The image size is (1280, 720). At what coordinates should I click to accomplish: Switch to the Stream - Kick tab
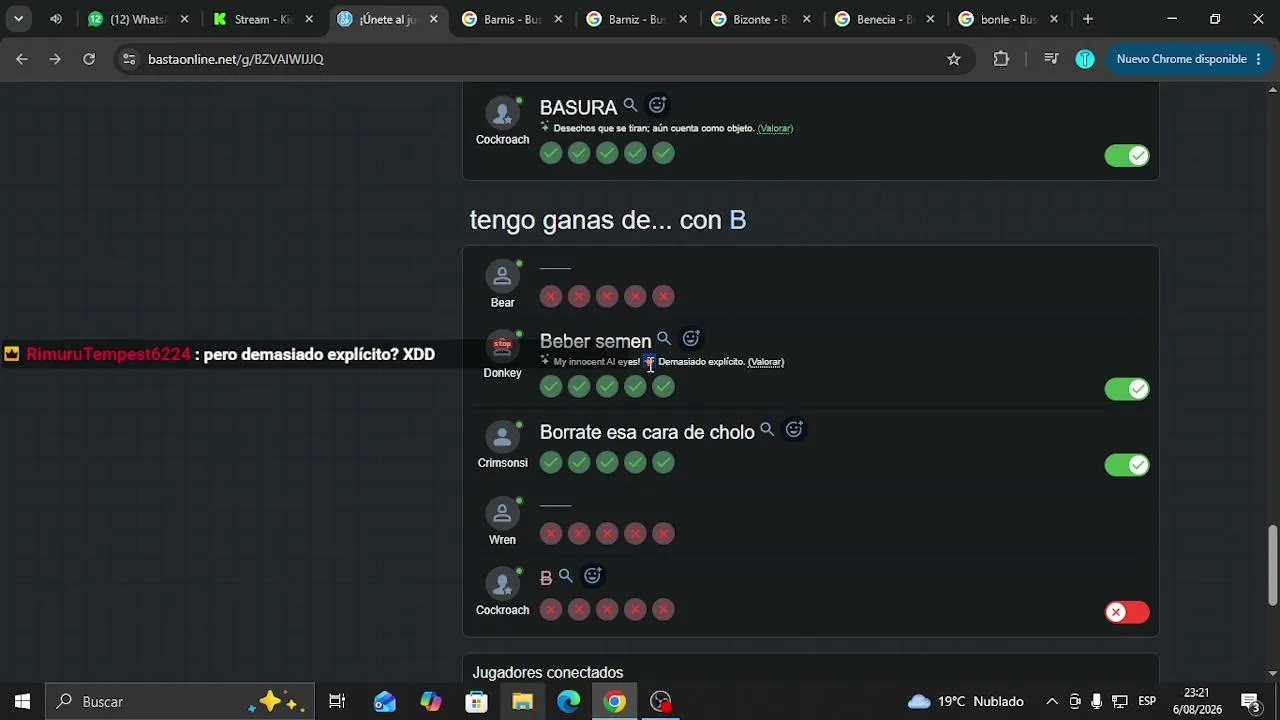pyautogui.click(x=263, y=19)
